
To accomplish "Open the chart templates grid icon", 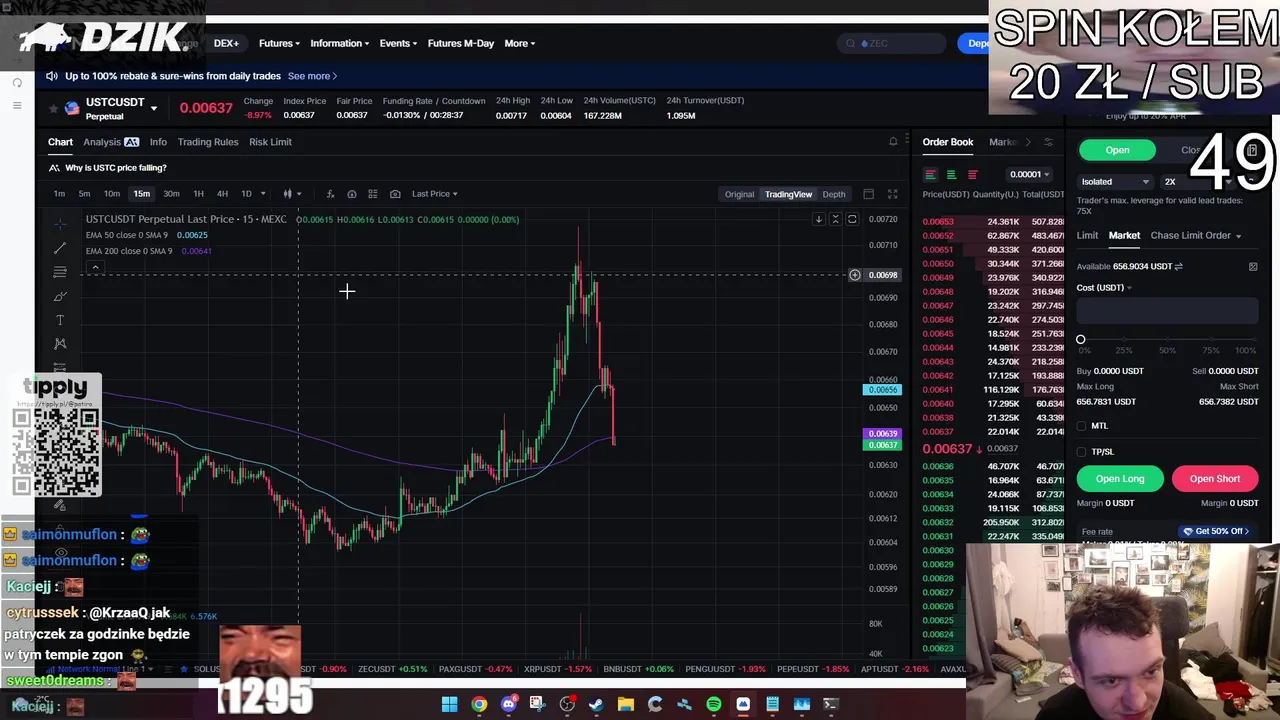I will tap(373, 194).
